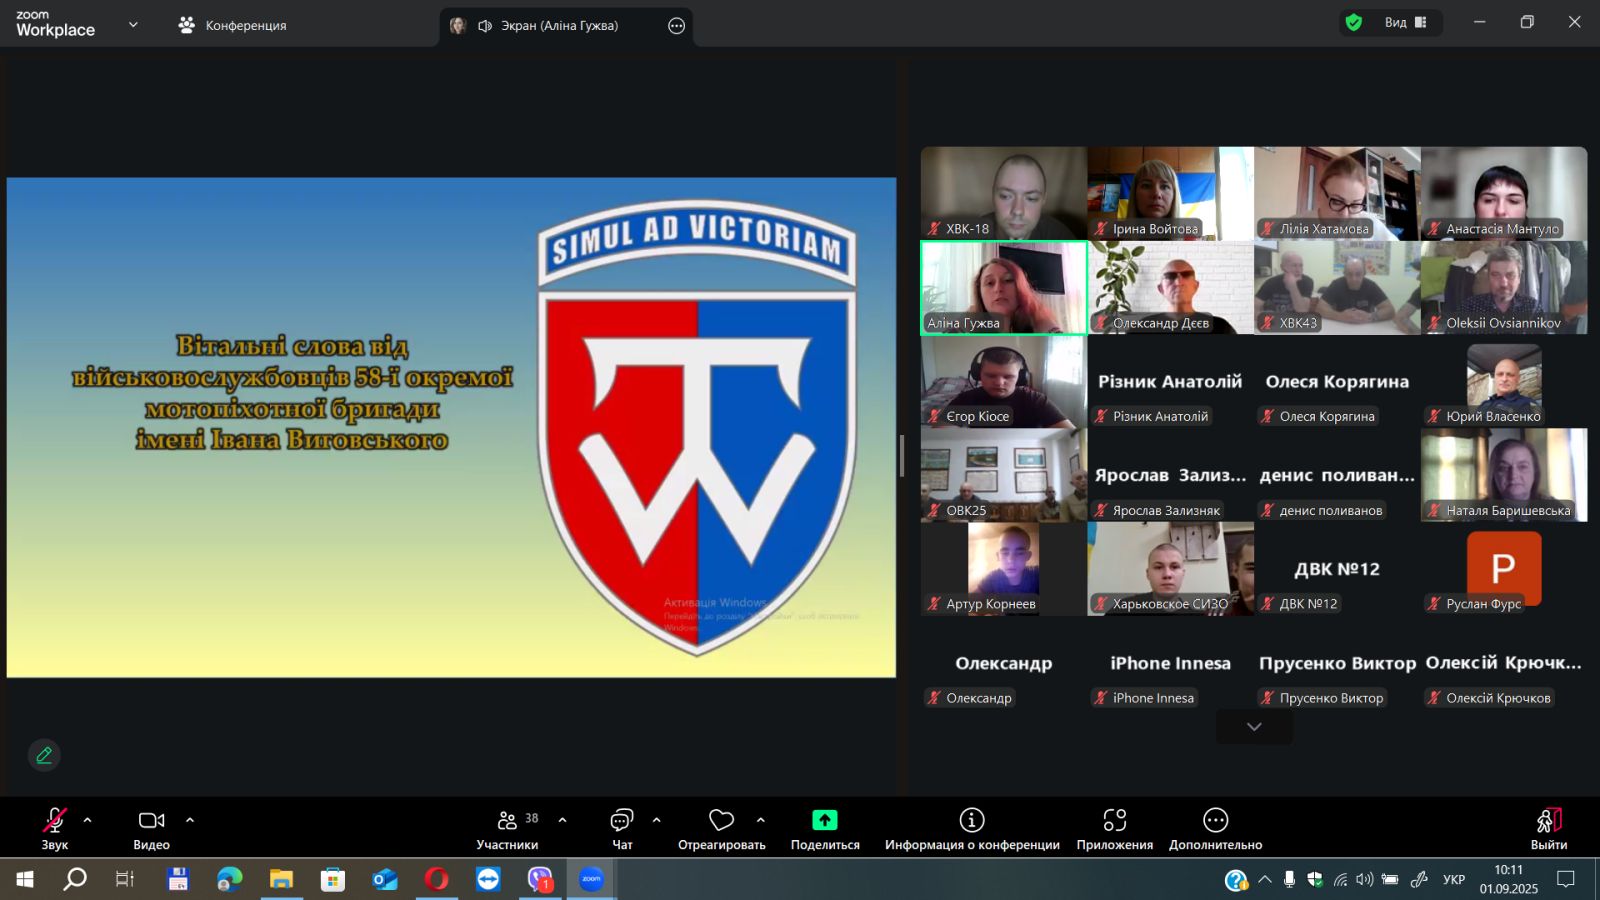
Task: Toggle camera with the Видео button
Action: pos(151,821)
